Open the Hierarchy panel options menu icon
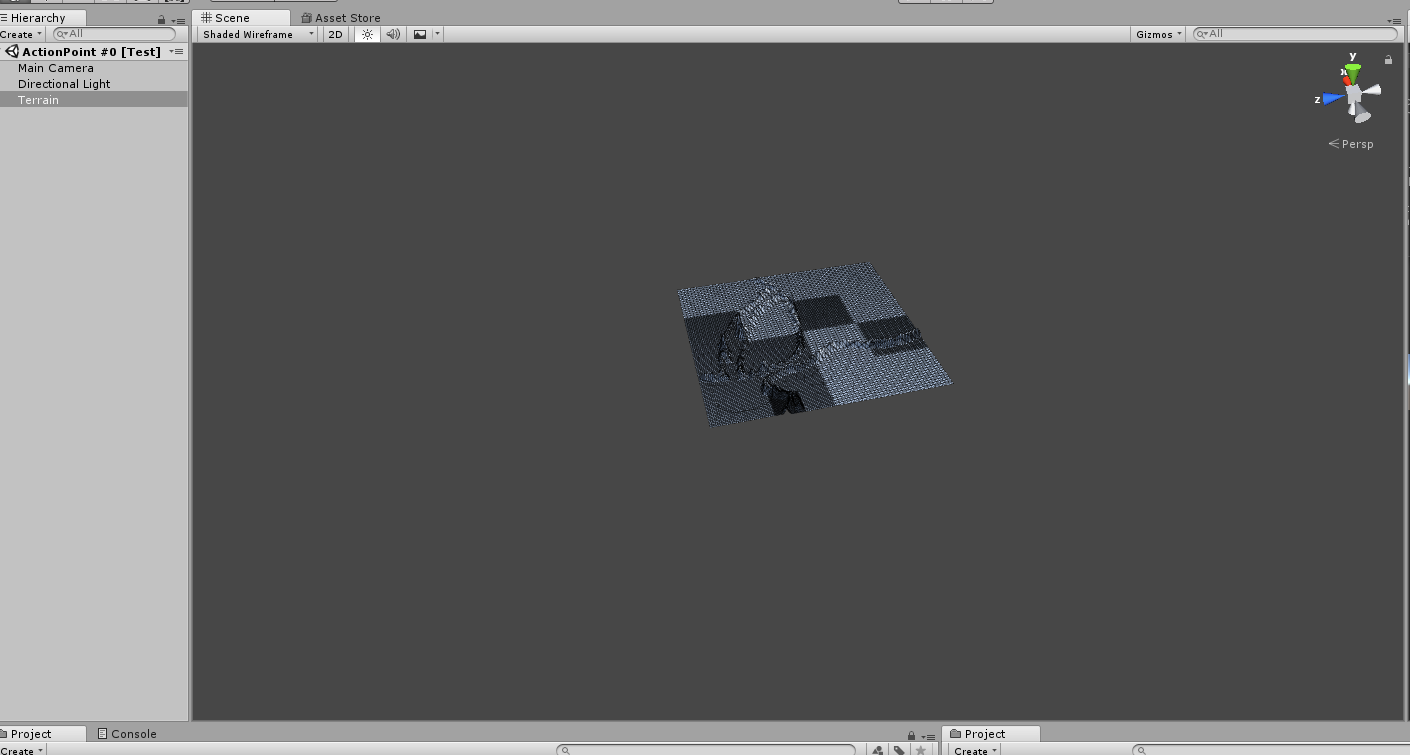1410x755 pixels. [x=178, y=20]
